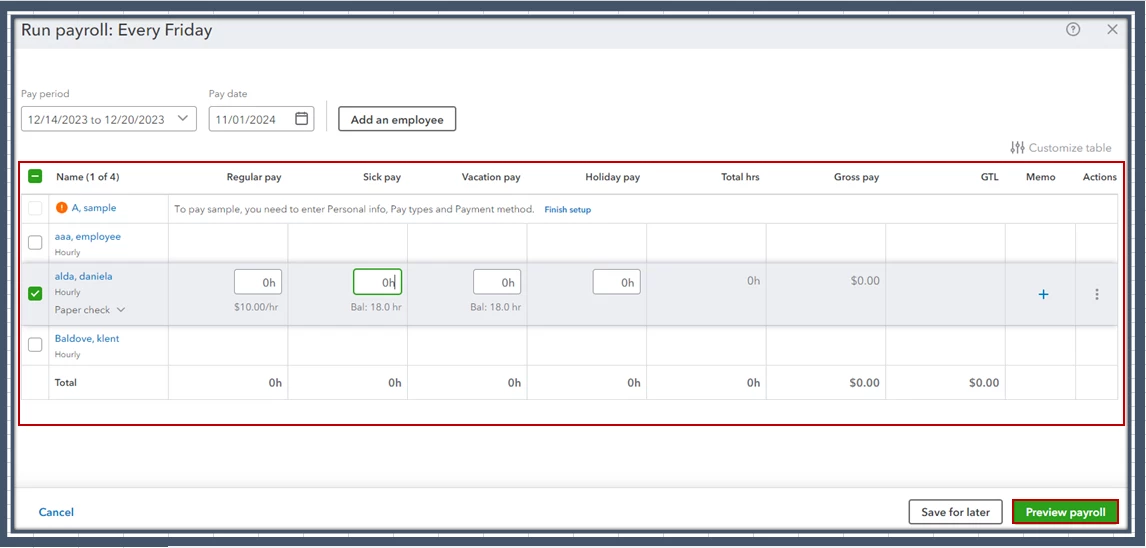Click the Total row GTL $0.00 value

(984, 383)
